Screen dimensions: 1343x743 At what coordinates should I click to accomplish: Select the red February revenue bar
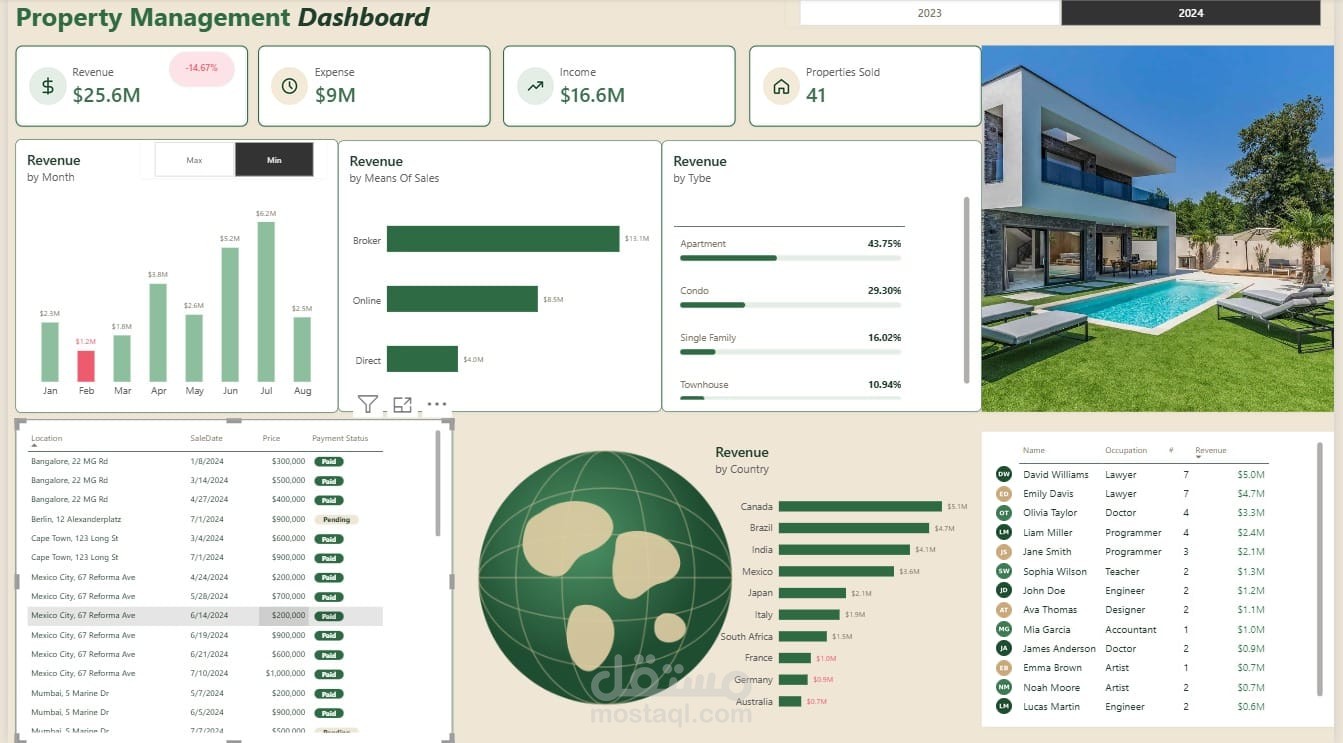tap(86, 366)
